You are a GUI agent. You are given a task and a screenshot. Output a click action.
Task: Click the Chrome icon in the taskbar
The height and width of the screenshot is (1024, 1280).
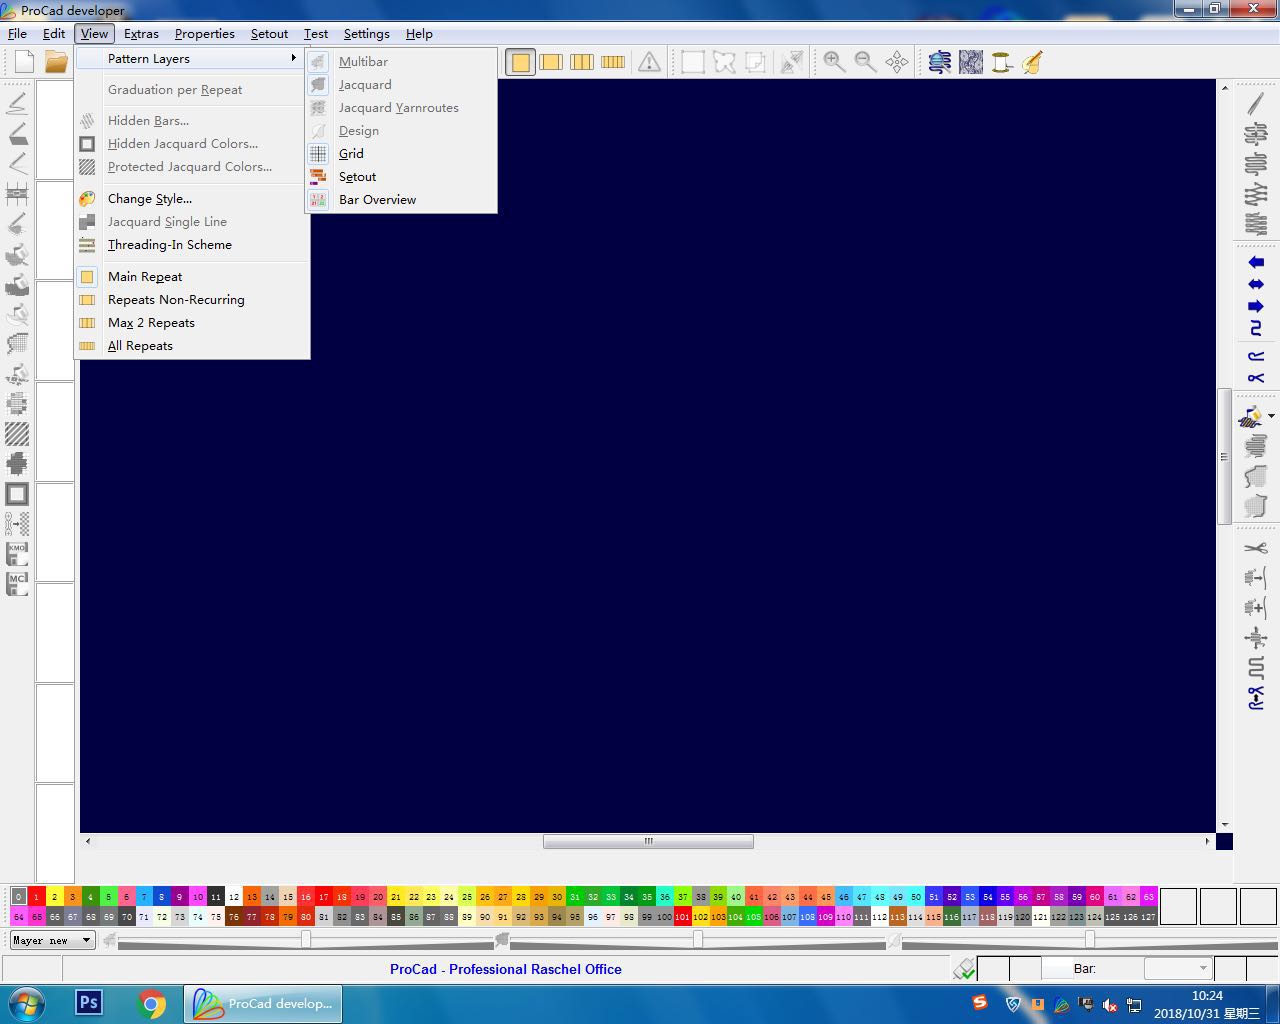152,1003
